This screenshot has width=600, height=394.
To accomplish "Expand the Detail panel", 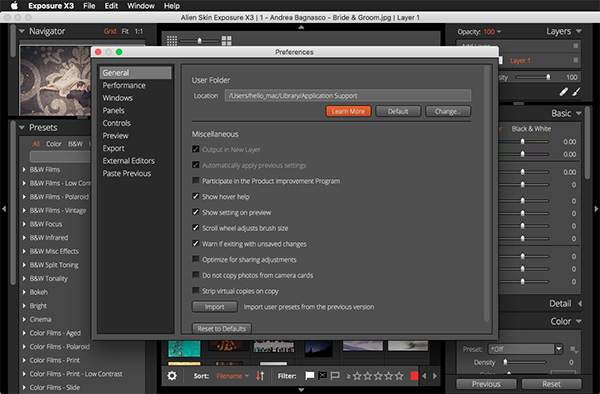I will point(580,303).
